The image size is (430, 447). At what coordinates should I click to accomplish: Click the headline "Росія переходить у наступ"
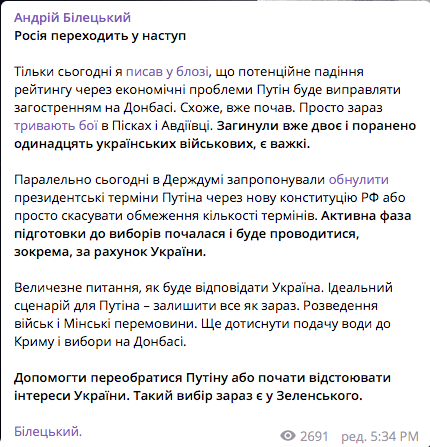point(100,36)
